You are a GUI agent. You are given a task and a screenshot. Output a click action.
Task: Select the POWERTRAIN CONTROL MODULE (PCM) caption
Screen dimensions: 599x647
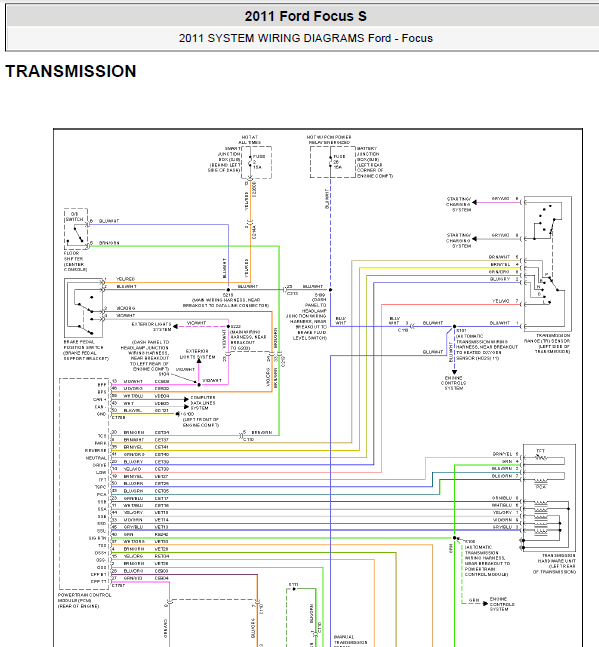point(85,600)
